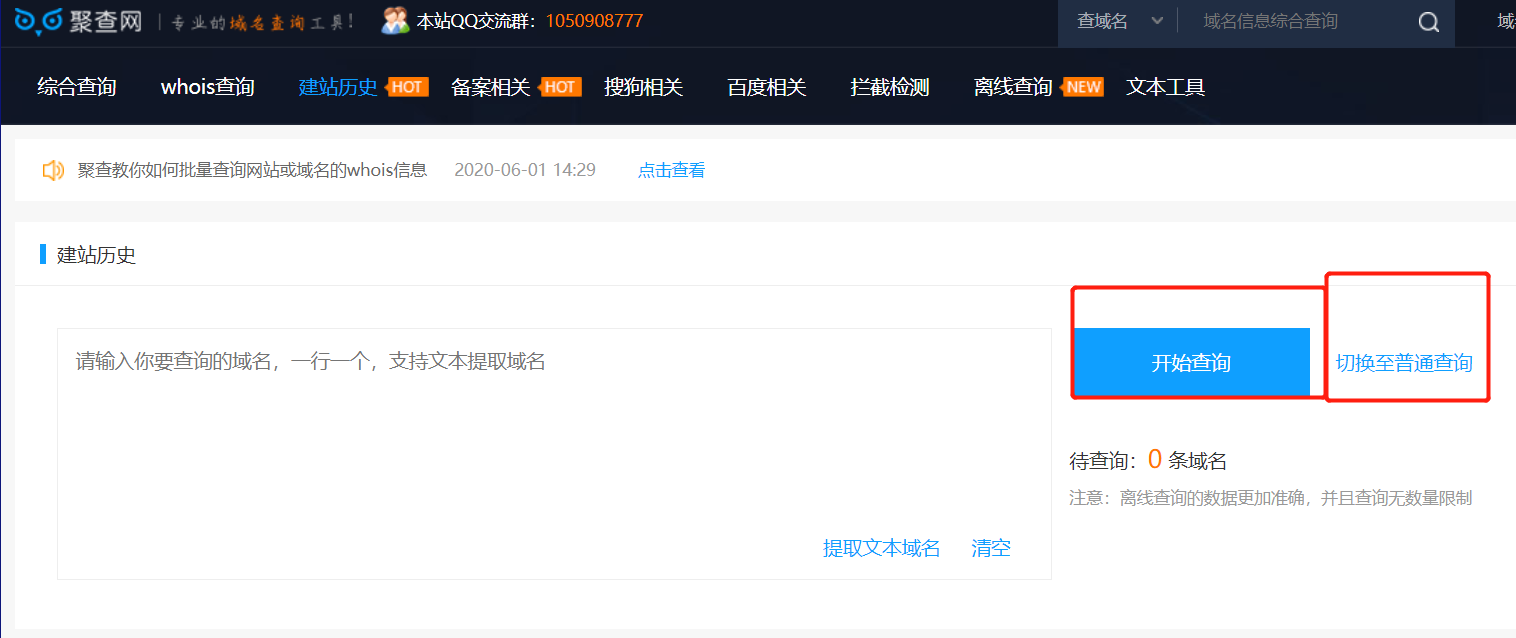Viewport: 1516px width, 638px height.
Task: Click the HOT badge beside 建站历史
Action: 407,87
